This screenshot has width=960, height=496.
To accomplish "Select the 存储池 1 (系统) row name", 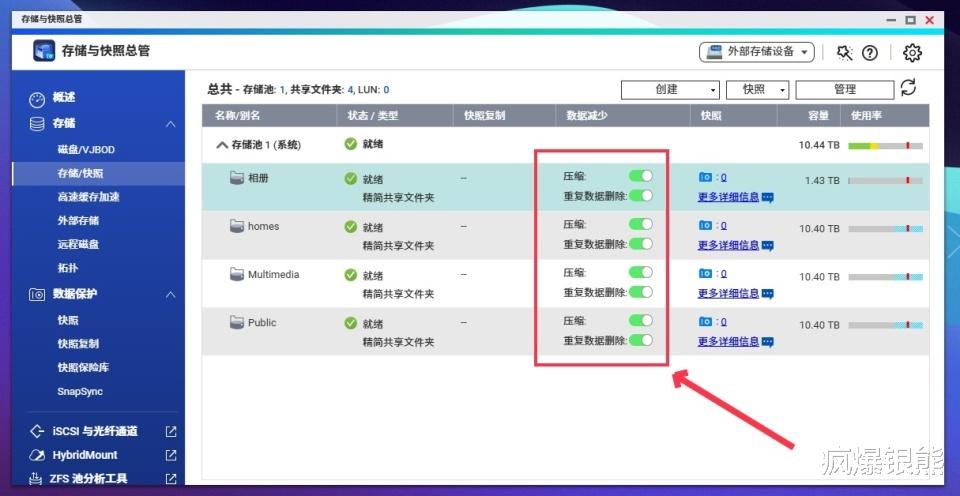I will coord(266,145).
